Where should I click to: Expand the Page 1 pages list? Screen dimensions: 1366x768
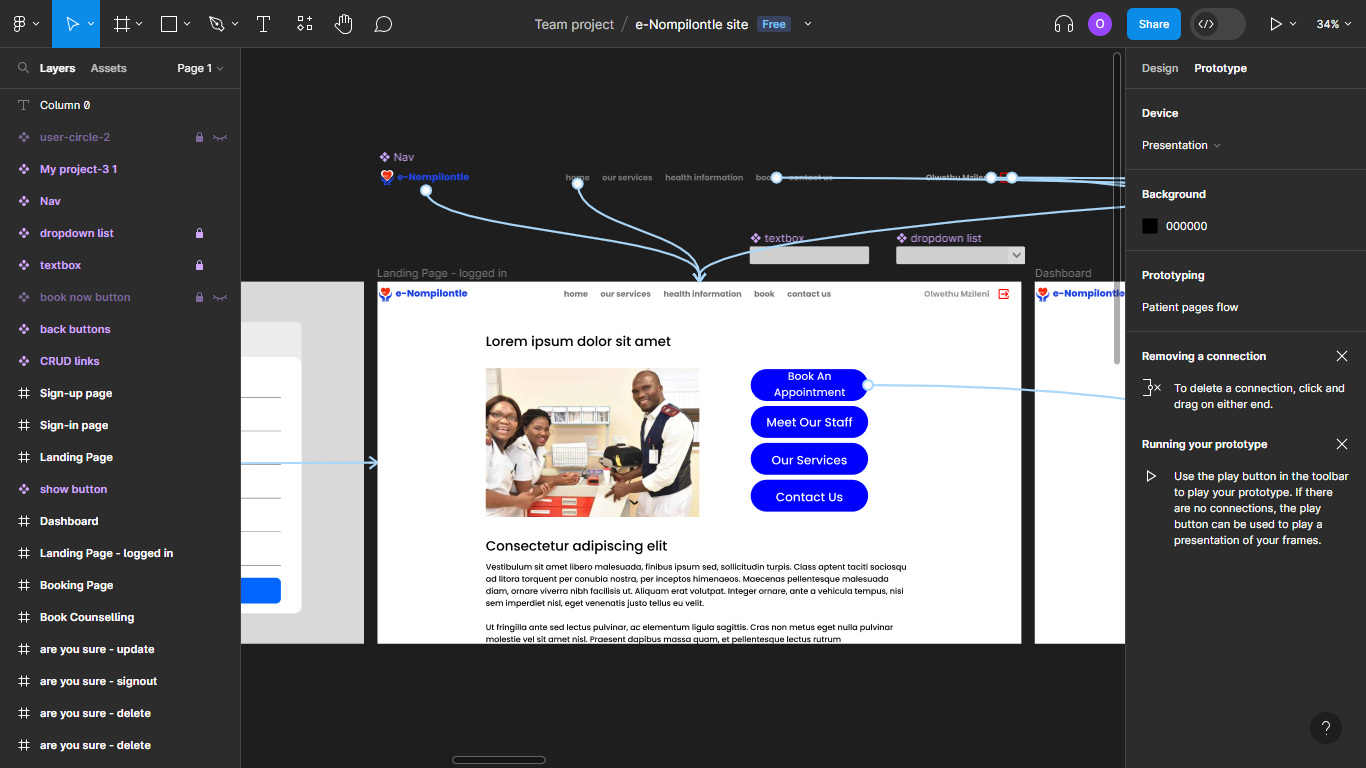200,68
